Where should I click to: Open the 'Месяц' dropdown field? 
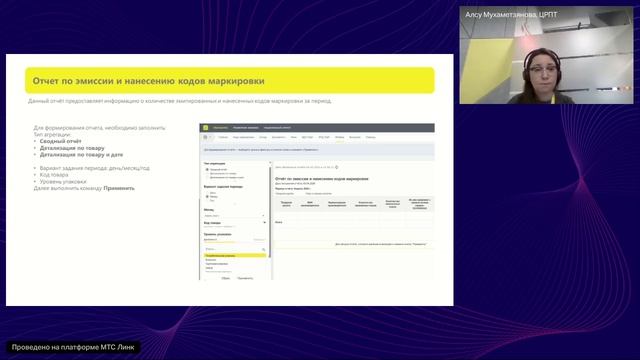234,216
